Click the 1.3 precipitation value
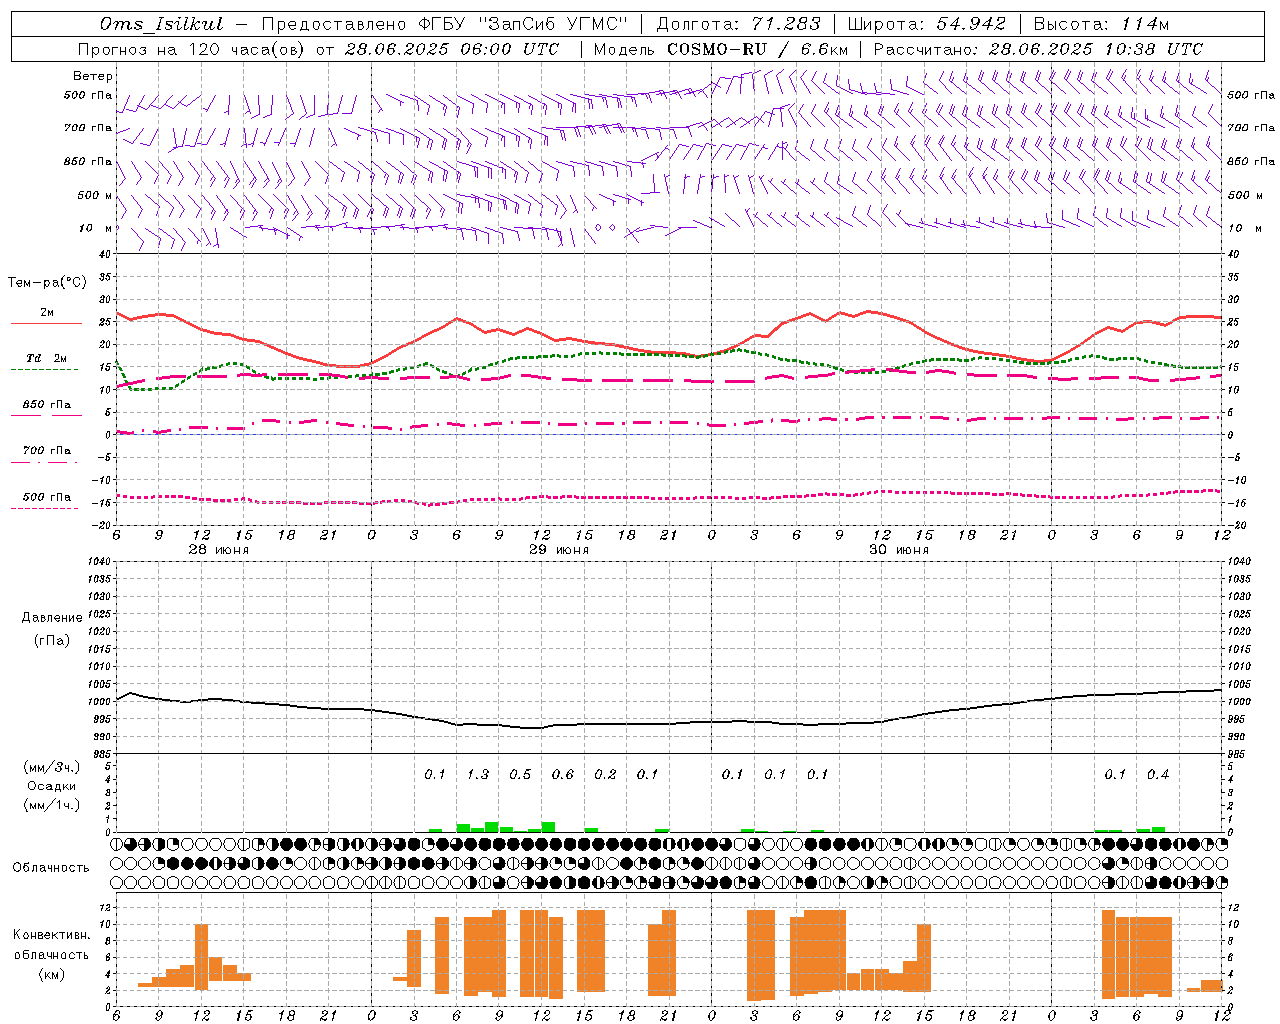The height and width of the screenshot is (1024, 1280). [478, 775]
